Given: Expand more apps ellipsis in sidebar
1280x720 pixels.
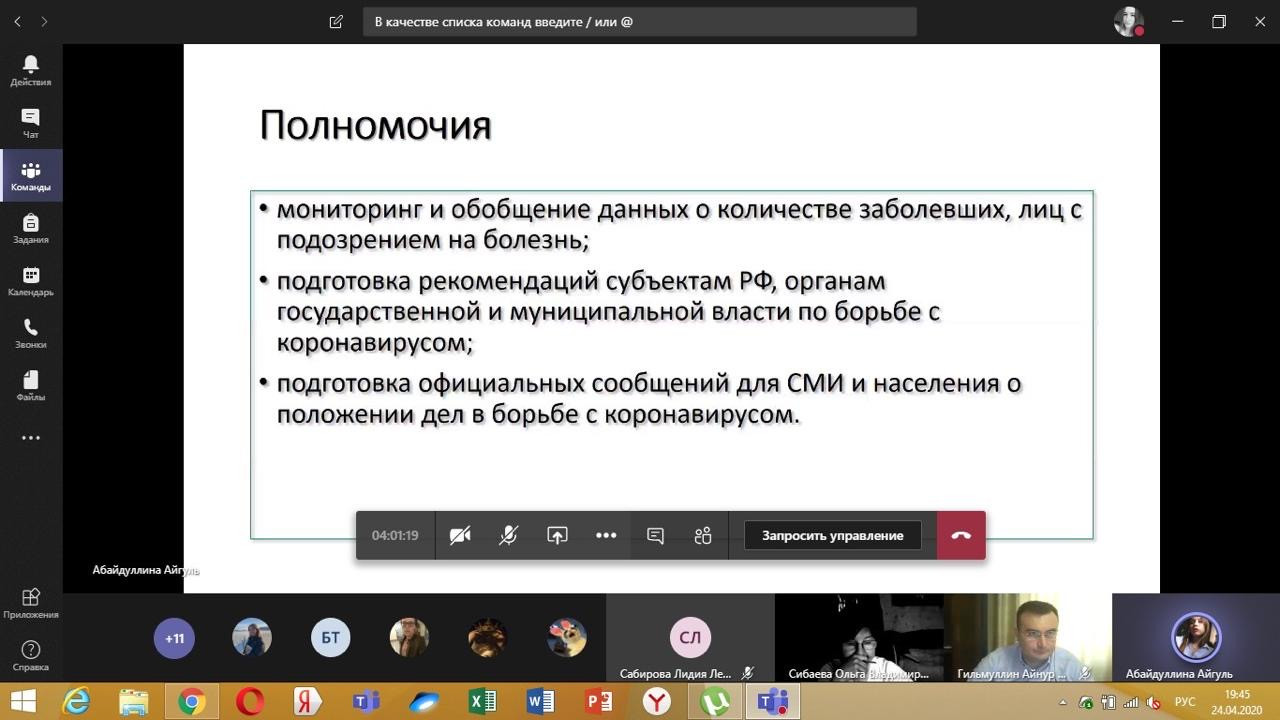Looking at the screenshot, I should click(x=30, y=438).
